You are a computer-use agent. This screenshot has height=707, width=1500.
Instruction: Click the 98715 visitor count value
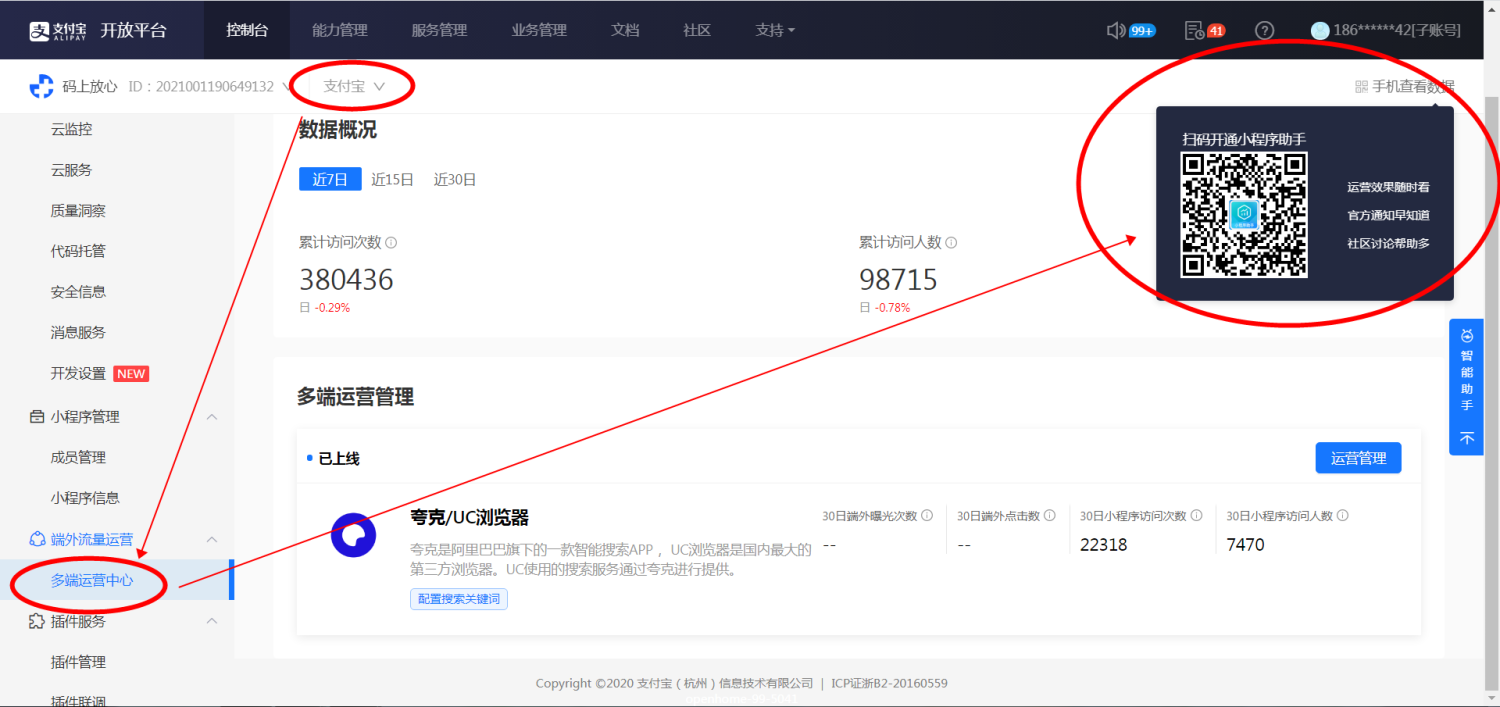(898, 279)
